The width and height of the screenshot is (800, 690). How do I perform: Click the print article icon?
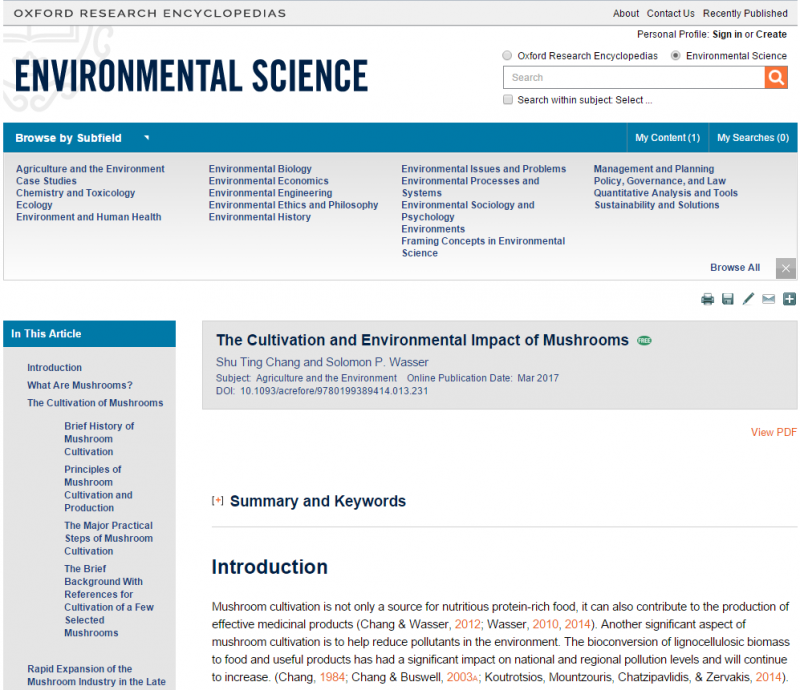(x=708, y=299)
